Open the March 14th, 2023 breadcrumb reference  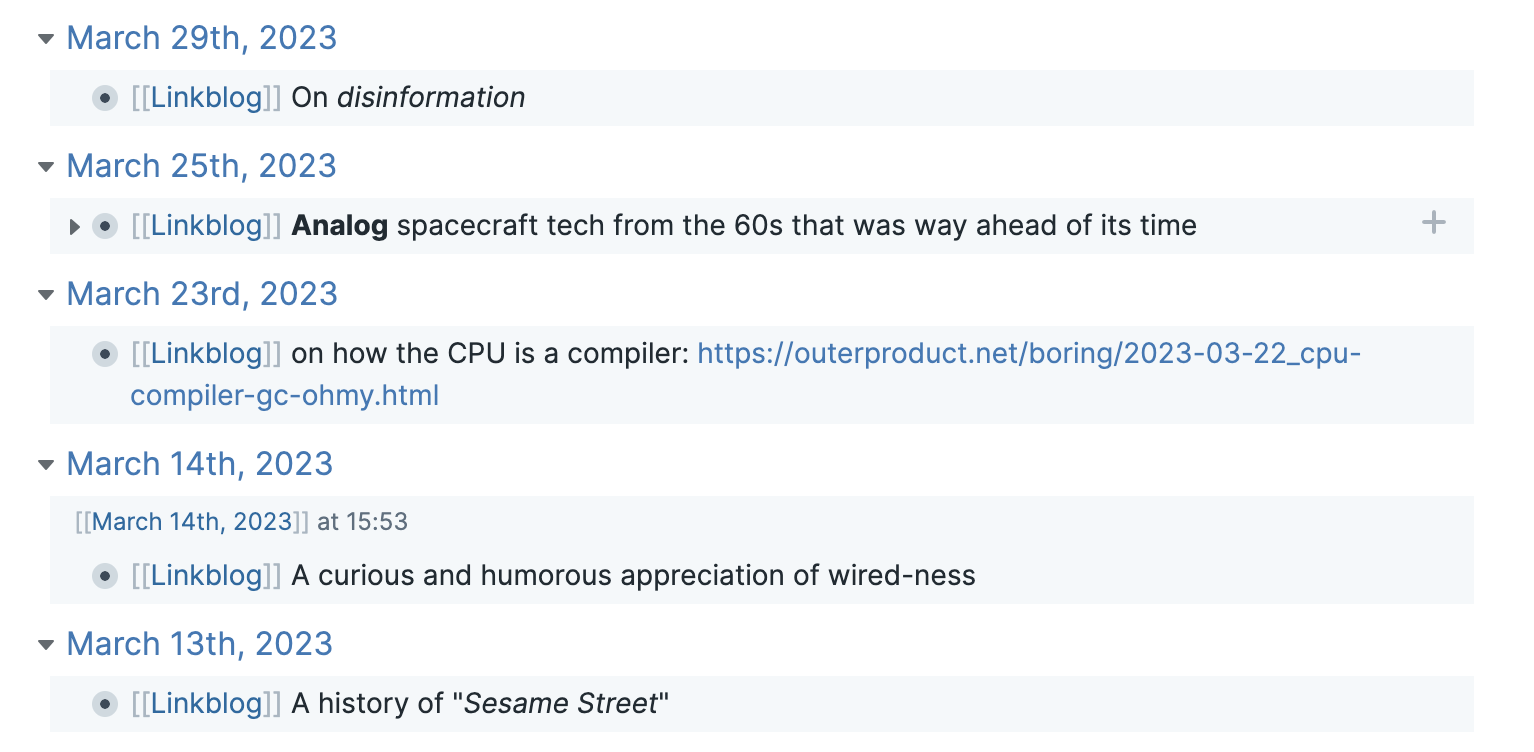point(192,522)
